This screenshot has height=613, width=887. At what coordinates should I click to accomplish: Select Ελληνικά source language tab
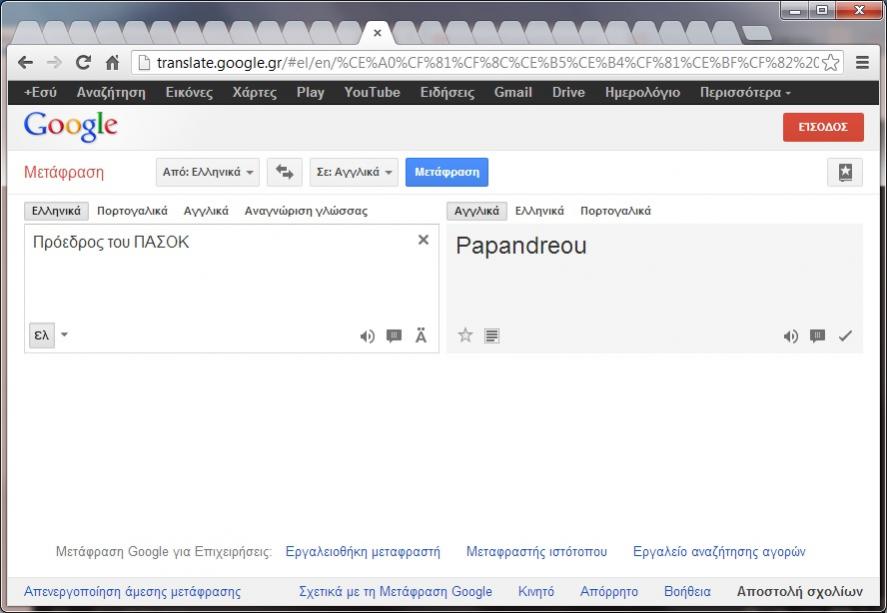tap(56, 211)
